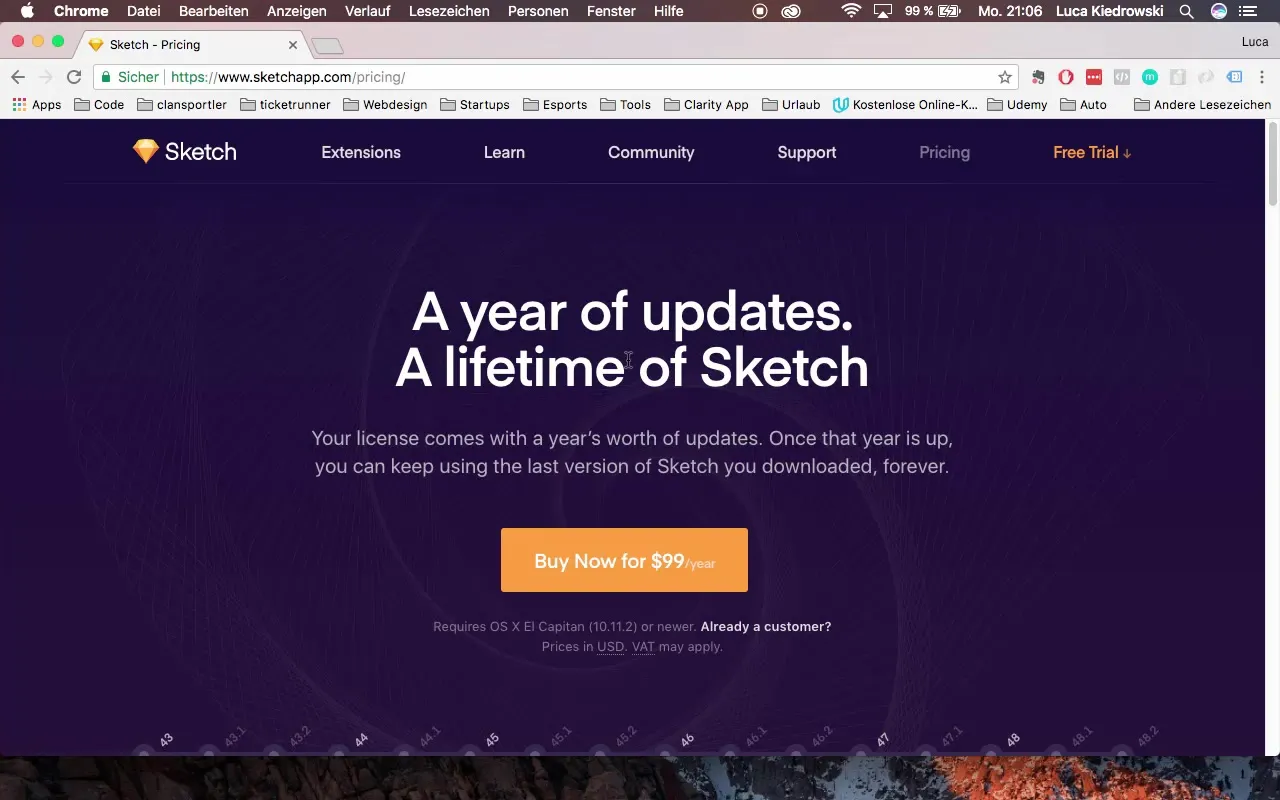Open Notification Center list icon
The width and height of the screenshot is (1280, 800).
[1248, 11]
